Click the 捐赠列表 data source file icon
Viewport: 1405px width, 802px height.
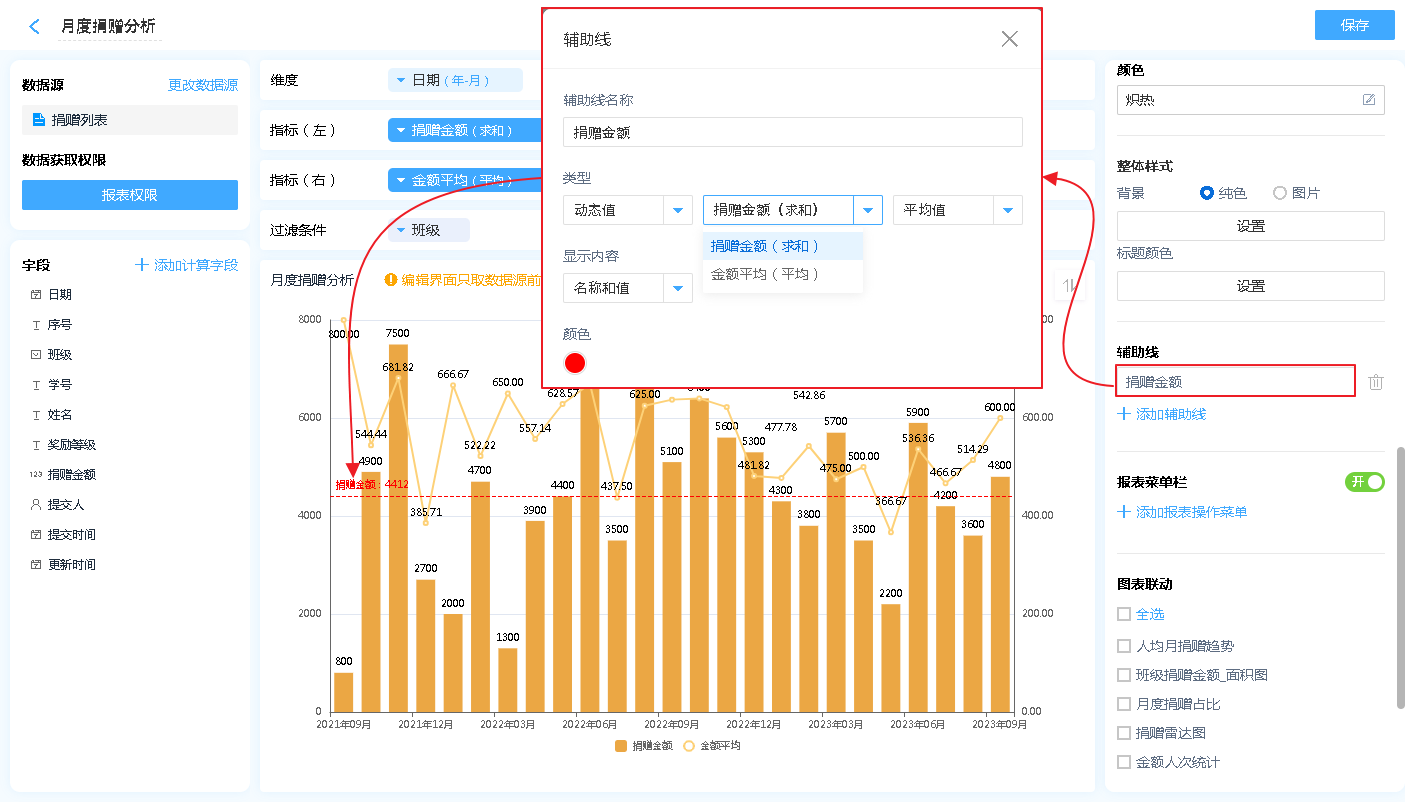click(39, 120)
